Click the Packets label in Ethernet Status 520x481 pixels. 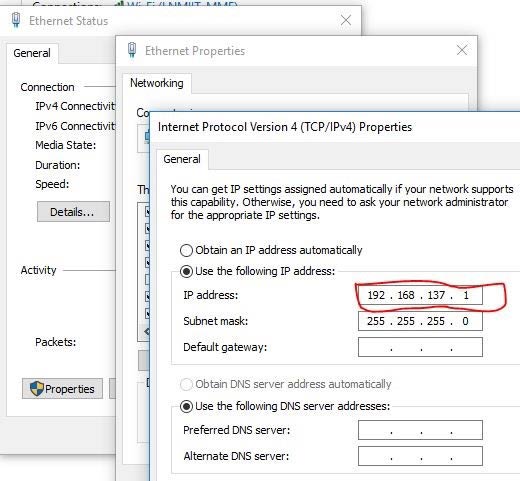[x=56, y=342]
